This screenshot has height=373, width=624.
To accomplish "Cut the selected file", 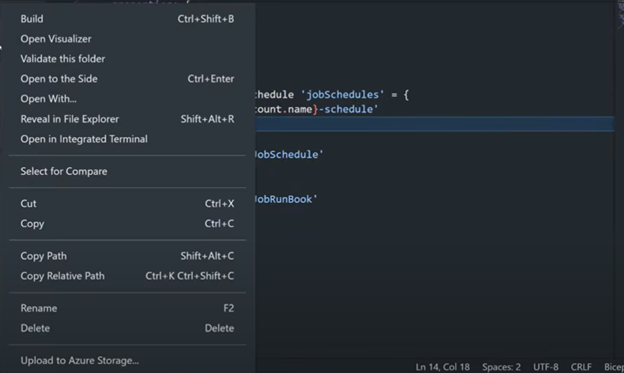I will (127, 203).
